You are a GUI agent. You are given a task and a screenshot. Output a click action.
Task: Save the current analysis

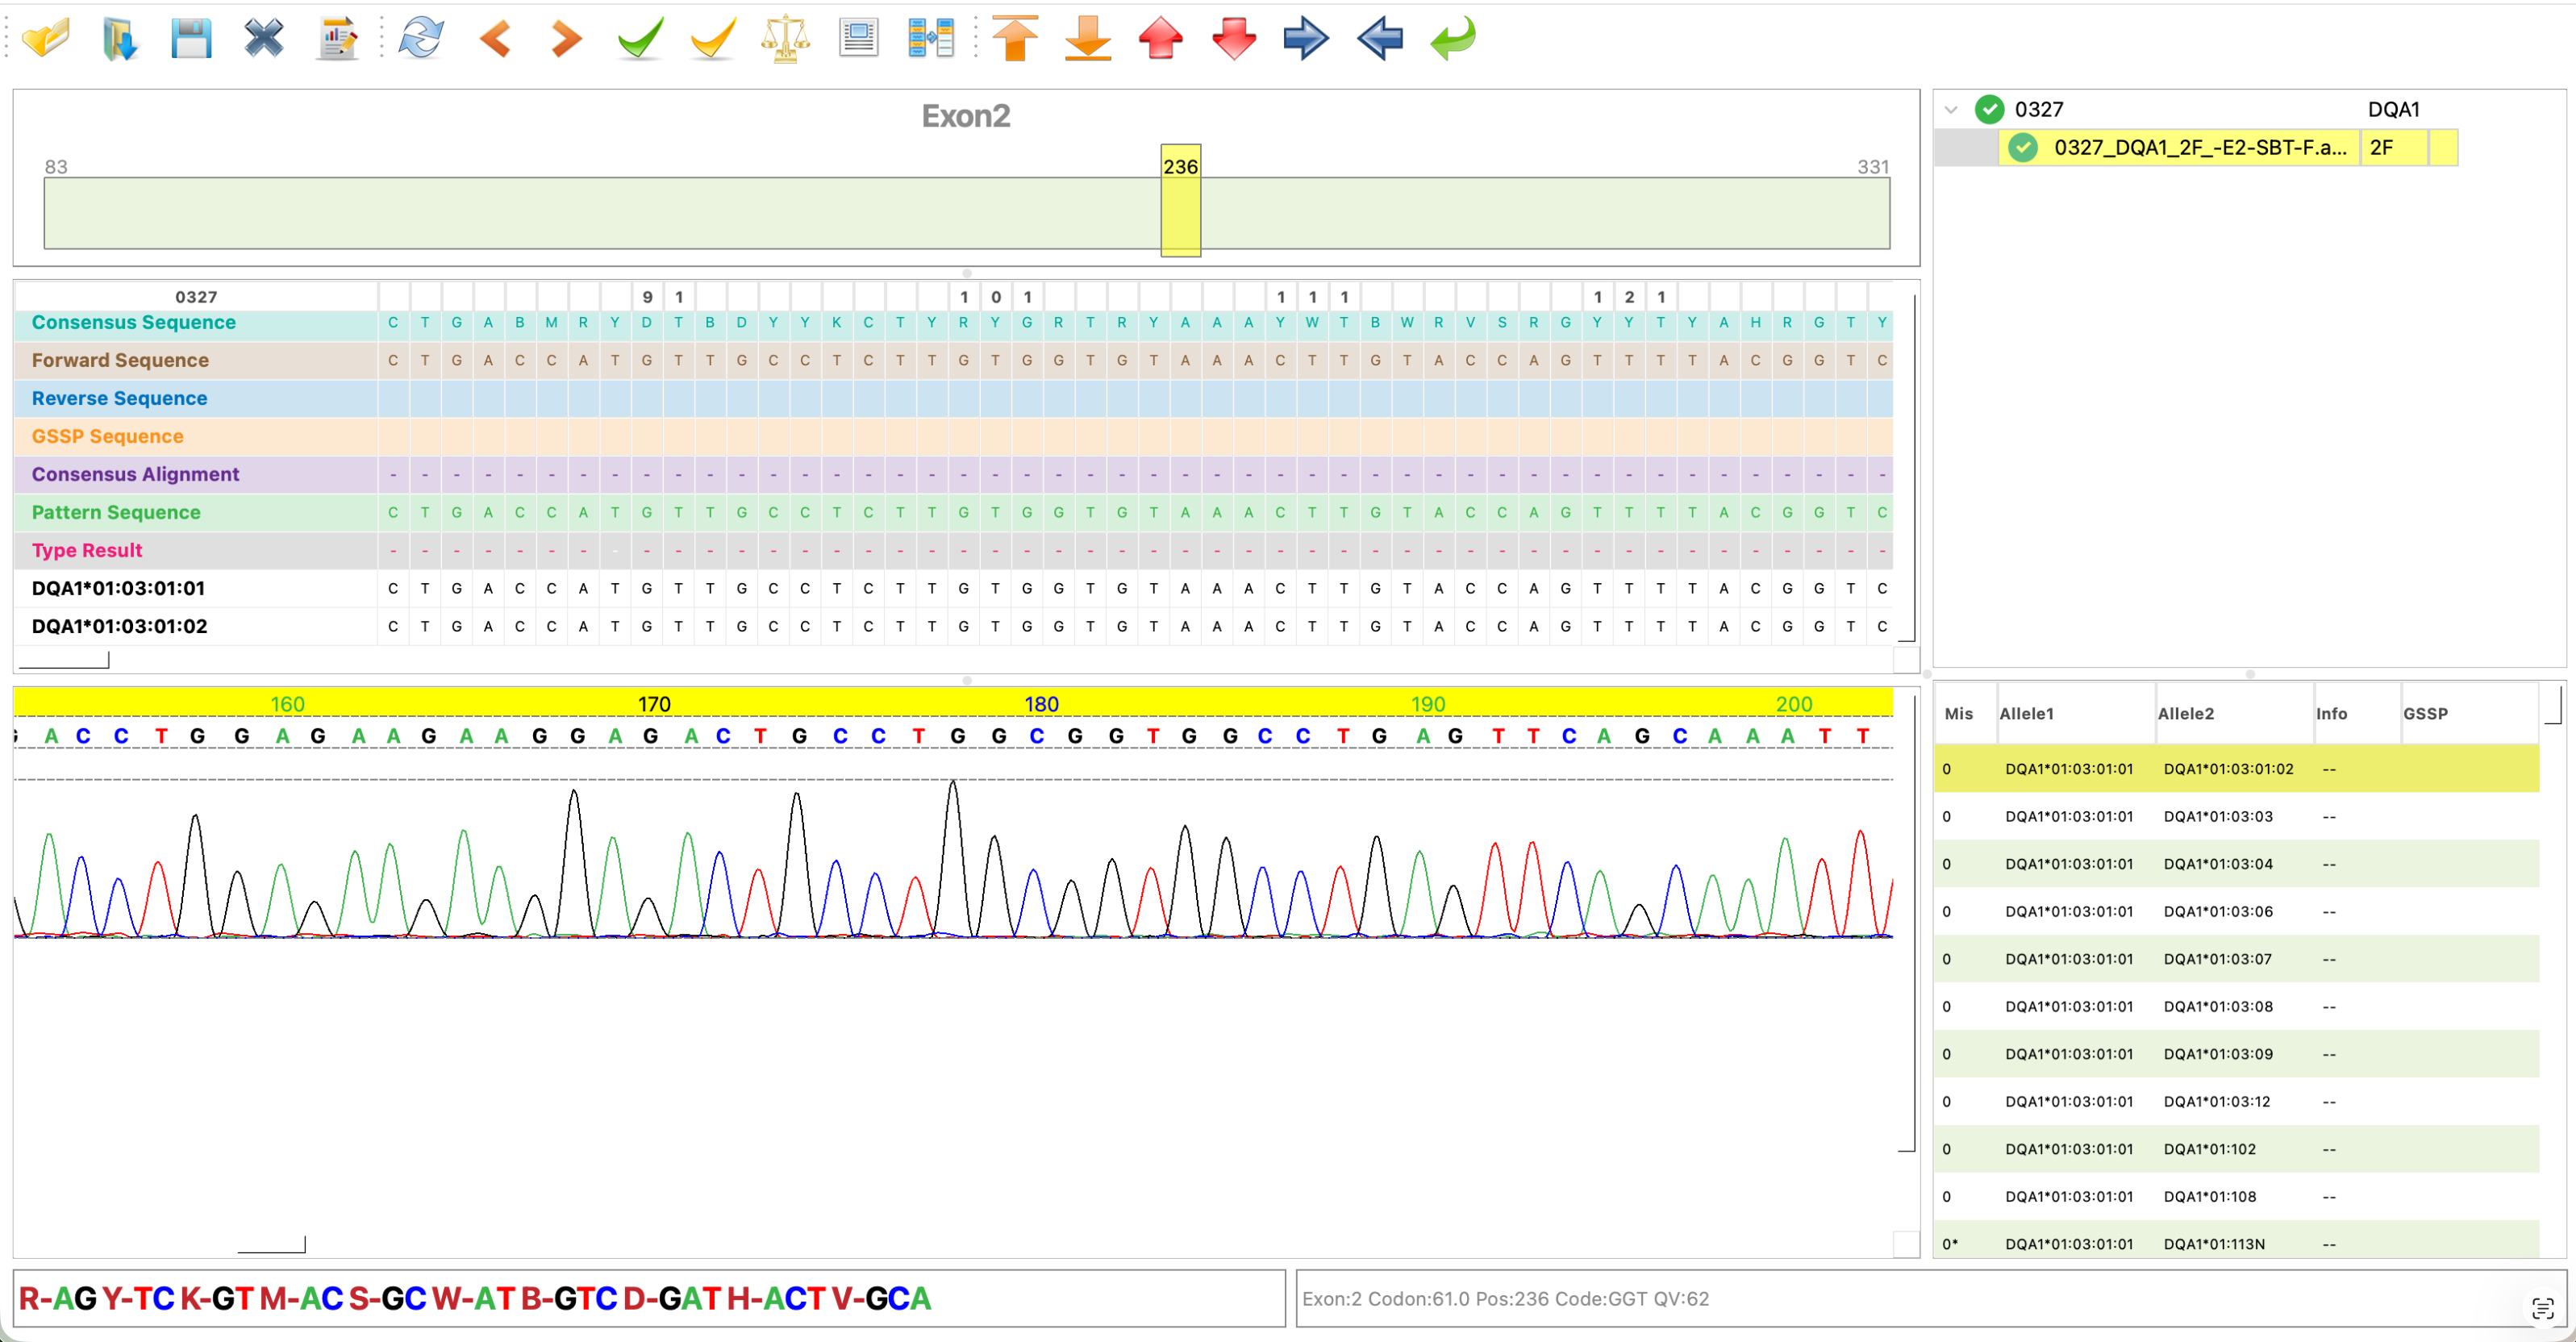(190, 39)
